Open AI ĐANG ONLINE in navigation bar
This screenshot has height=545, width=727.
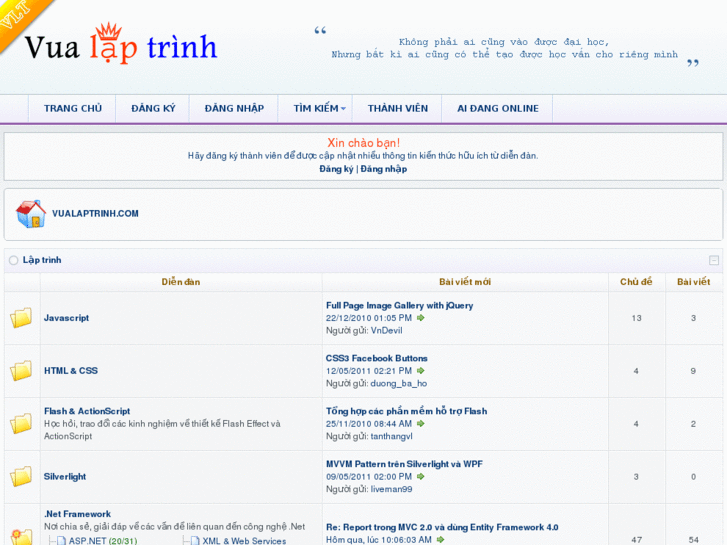pos(498,109)
